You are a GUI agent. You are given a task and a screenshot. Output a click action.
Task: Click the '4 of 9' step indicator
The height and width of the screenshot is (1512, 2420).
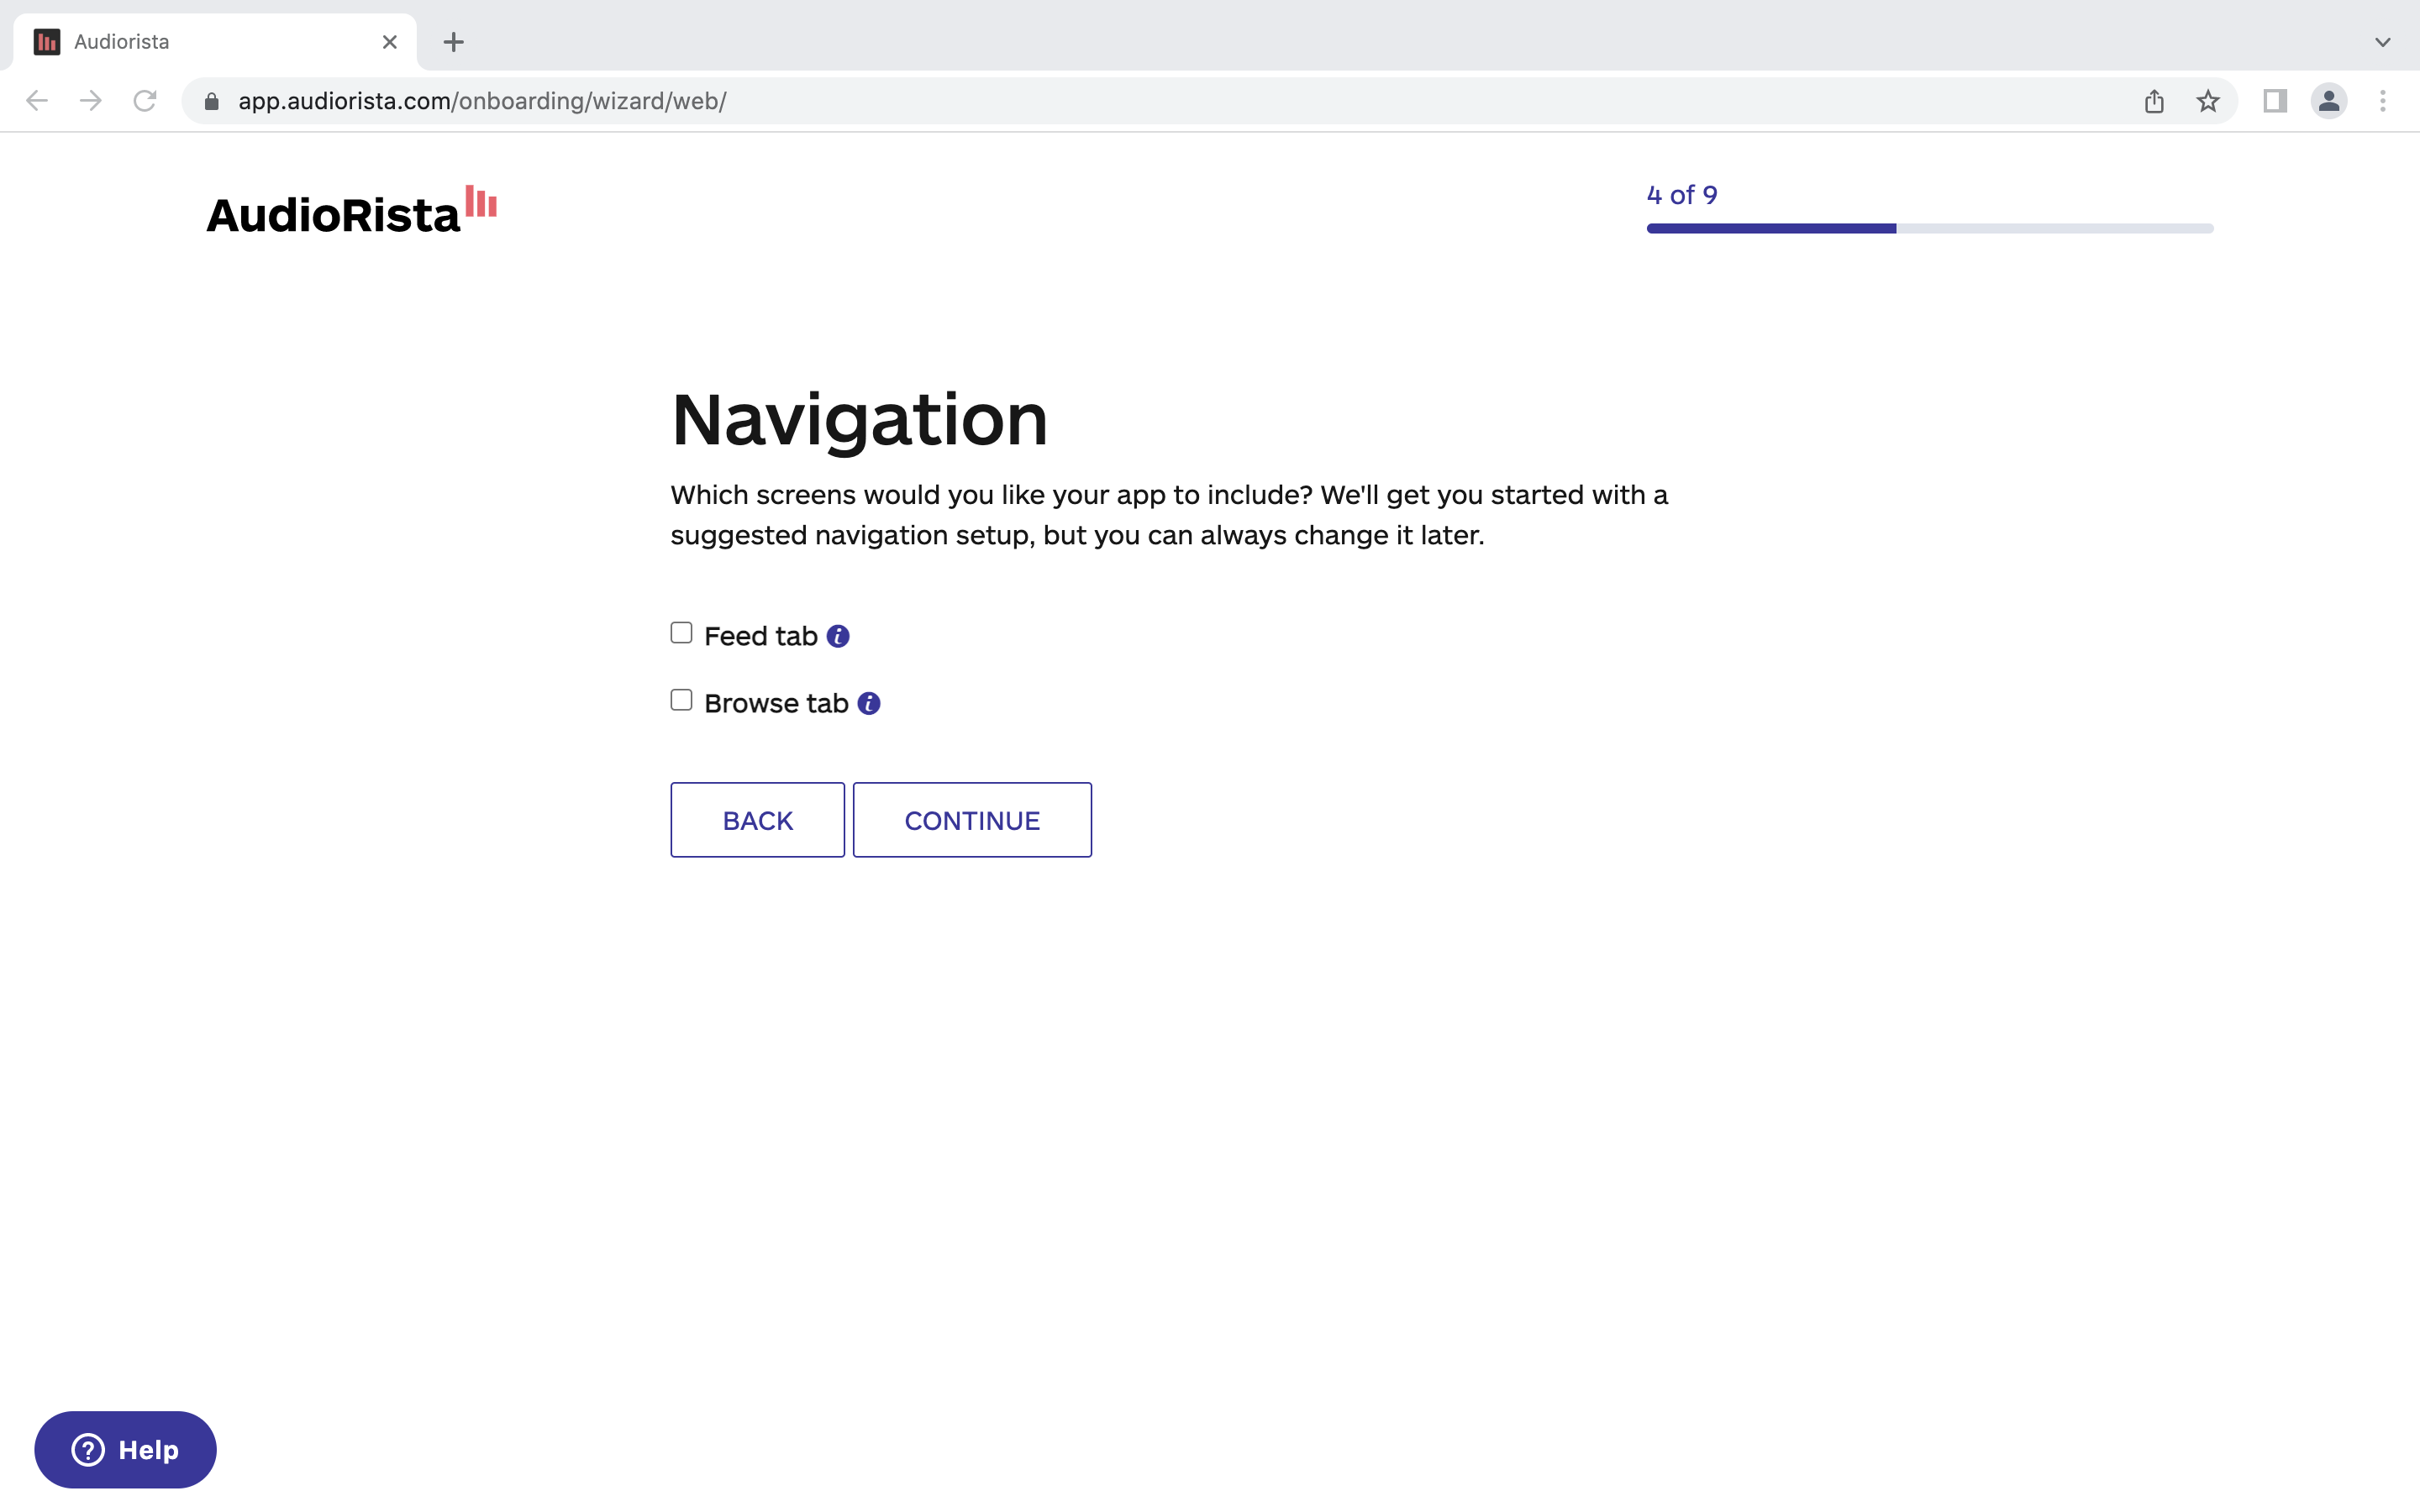pyautogui.click(x=1682, y=195)
